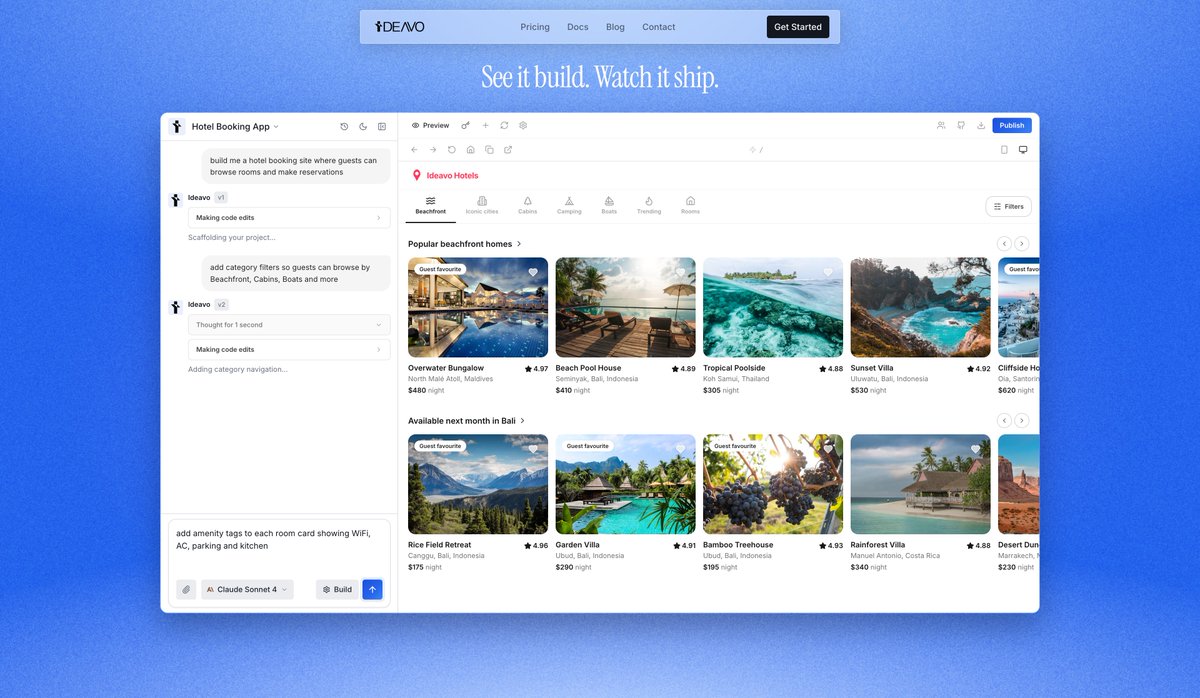Open Overwater Bungalow listing photo
This screenshot has height=698, width=1200.
478,308
